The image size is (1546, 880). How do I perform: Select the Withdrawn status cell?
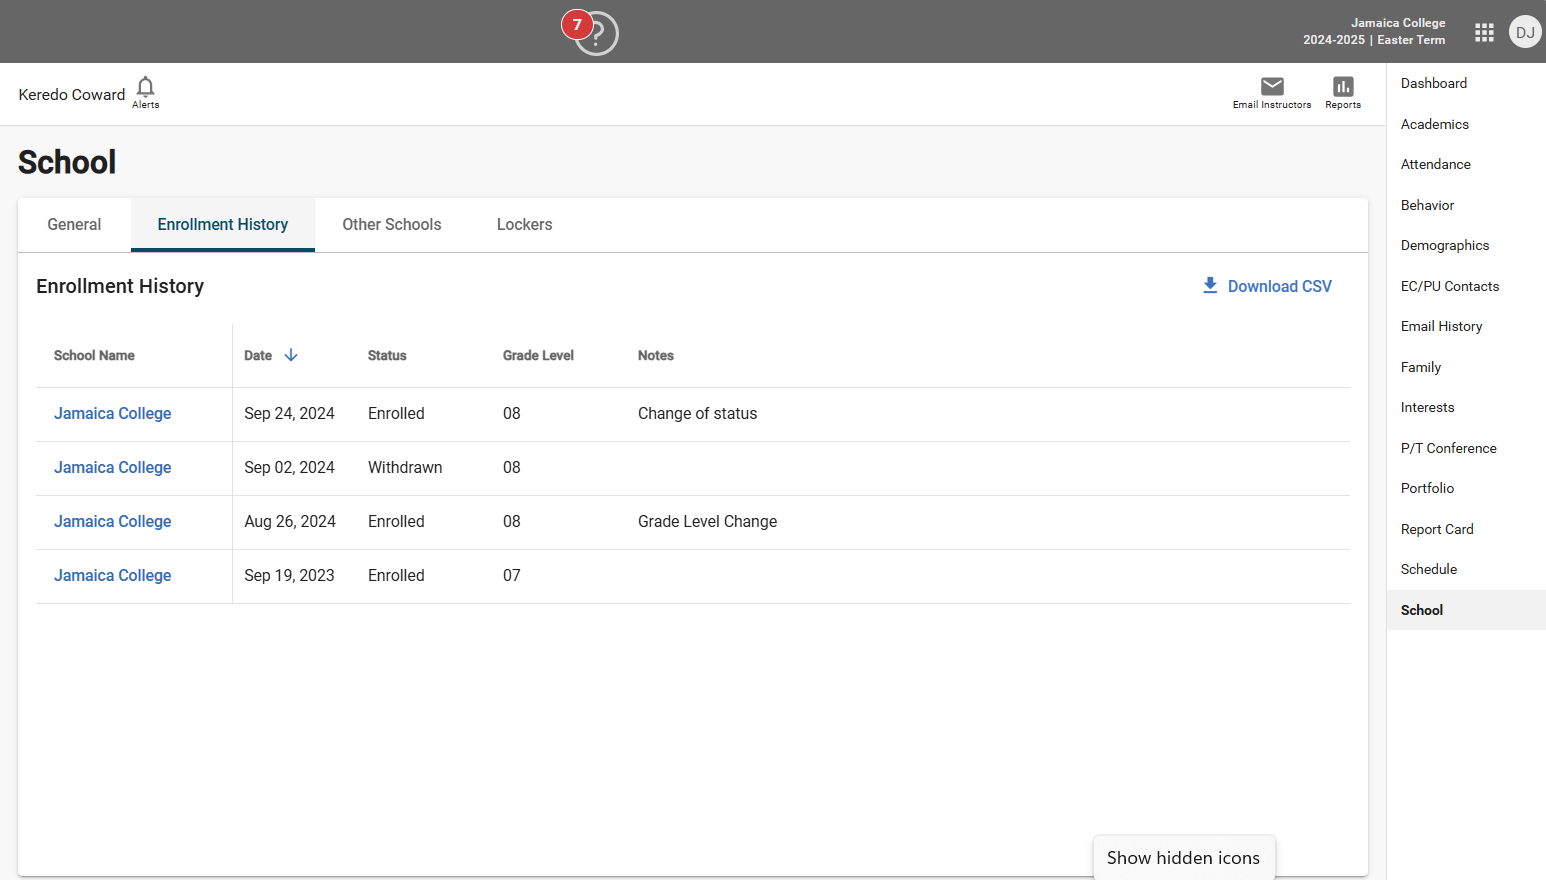pyautogui.click(x=405, y=468)
